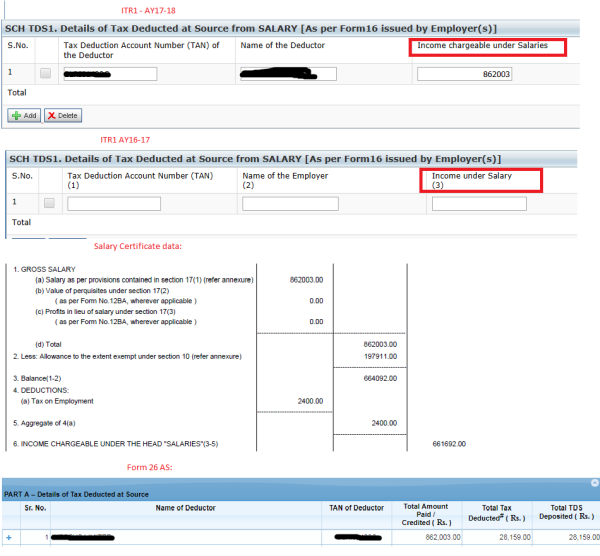600x556 pixels.
Task: Click the empty TAN field in AY16-17 form
Action: coord(114,204)
